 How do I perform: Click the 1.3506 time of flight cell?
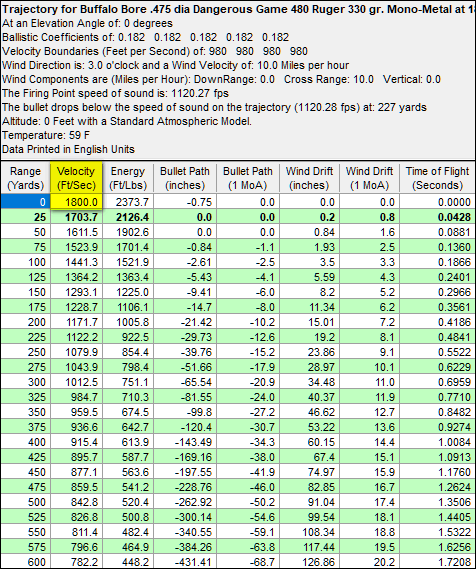[x=437, y=502]
